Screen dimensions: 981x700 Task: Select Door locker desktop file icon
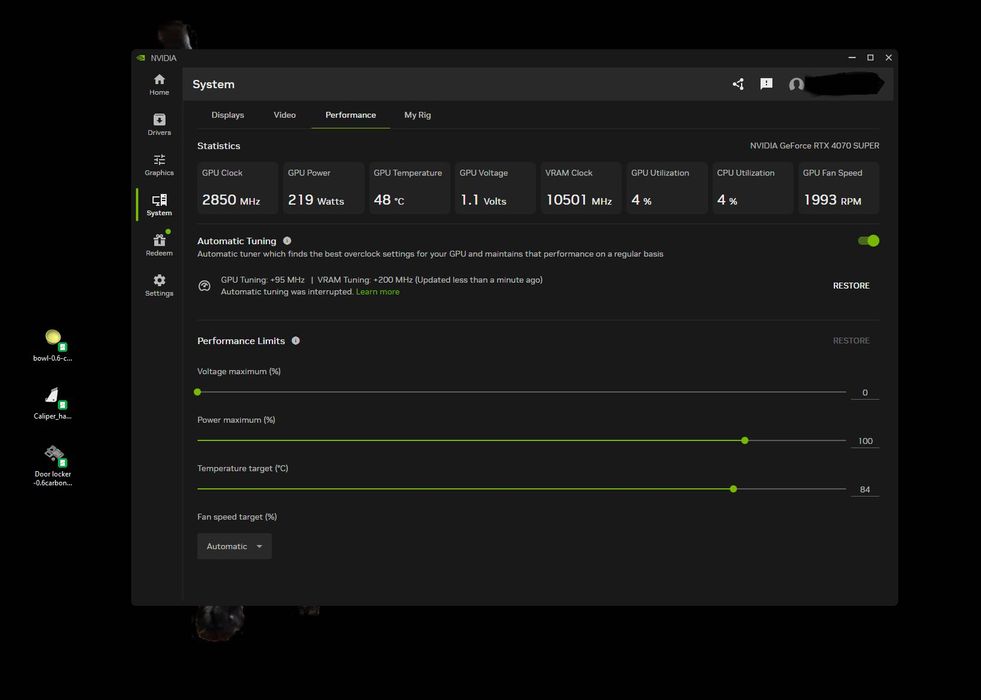[x=53, y=465]
